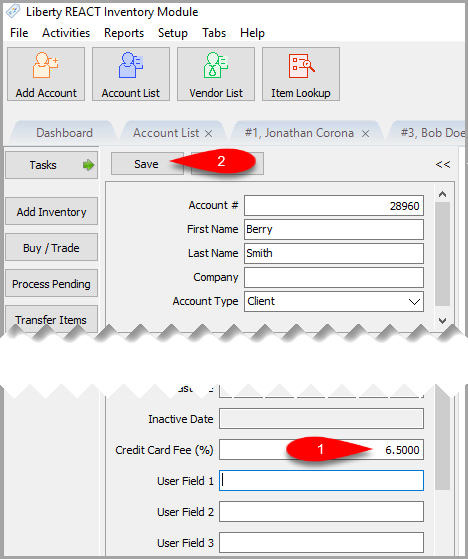Screen dimensions: 468x559
Task: Switch to the Dashboard tab
Action: click(64, 133)
